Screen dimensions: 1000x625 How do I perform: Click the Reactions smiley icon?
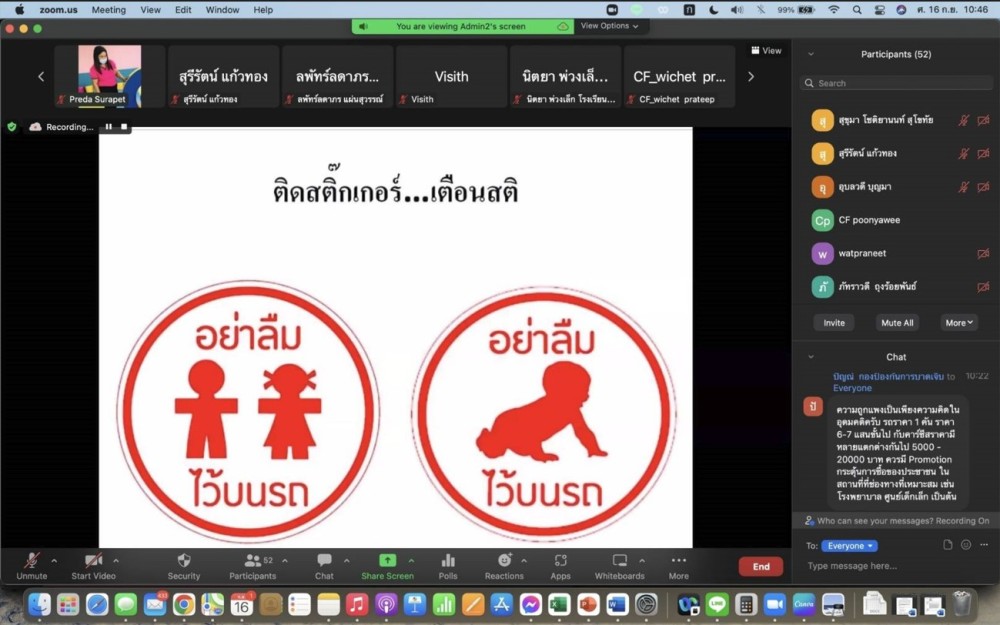pos(504,561)
